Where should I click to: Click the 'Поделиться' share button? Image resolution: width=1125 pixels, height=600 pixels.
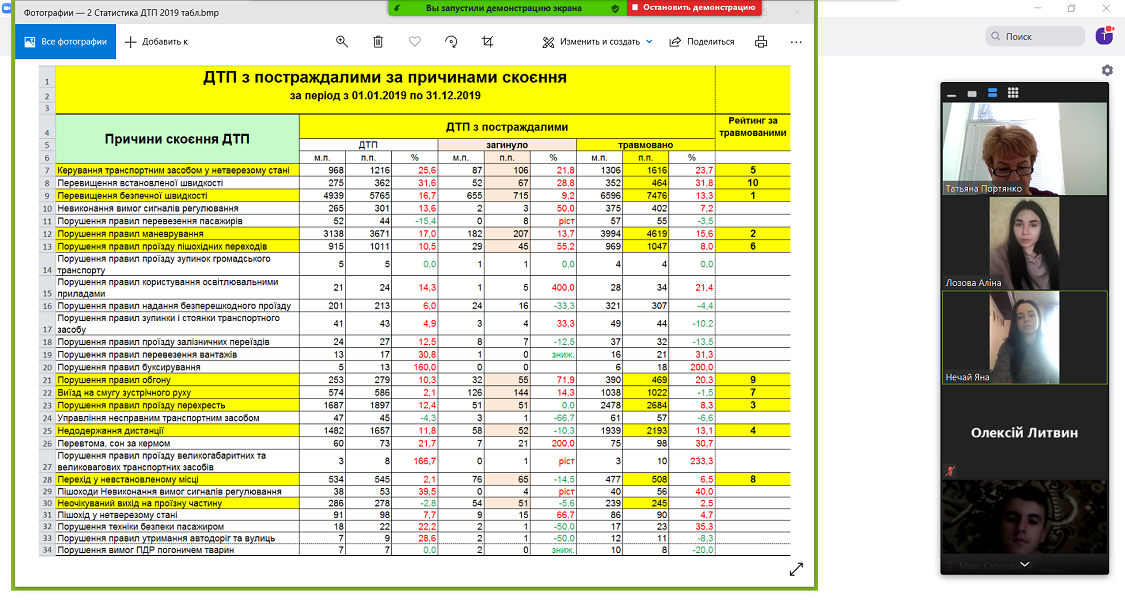[702, 42]
